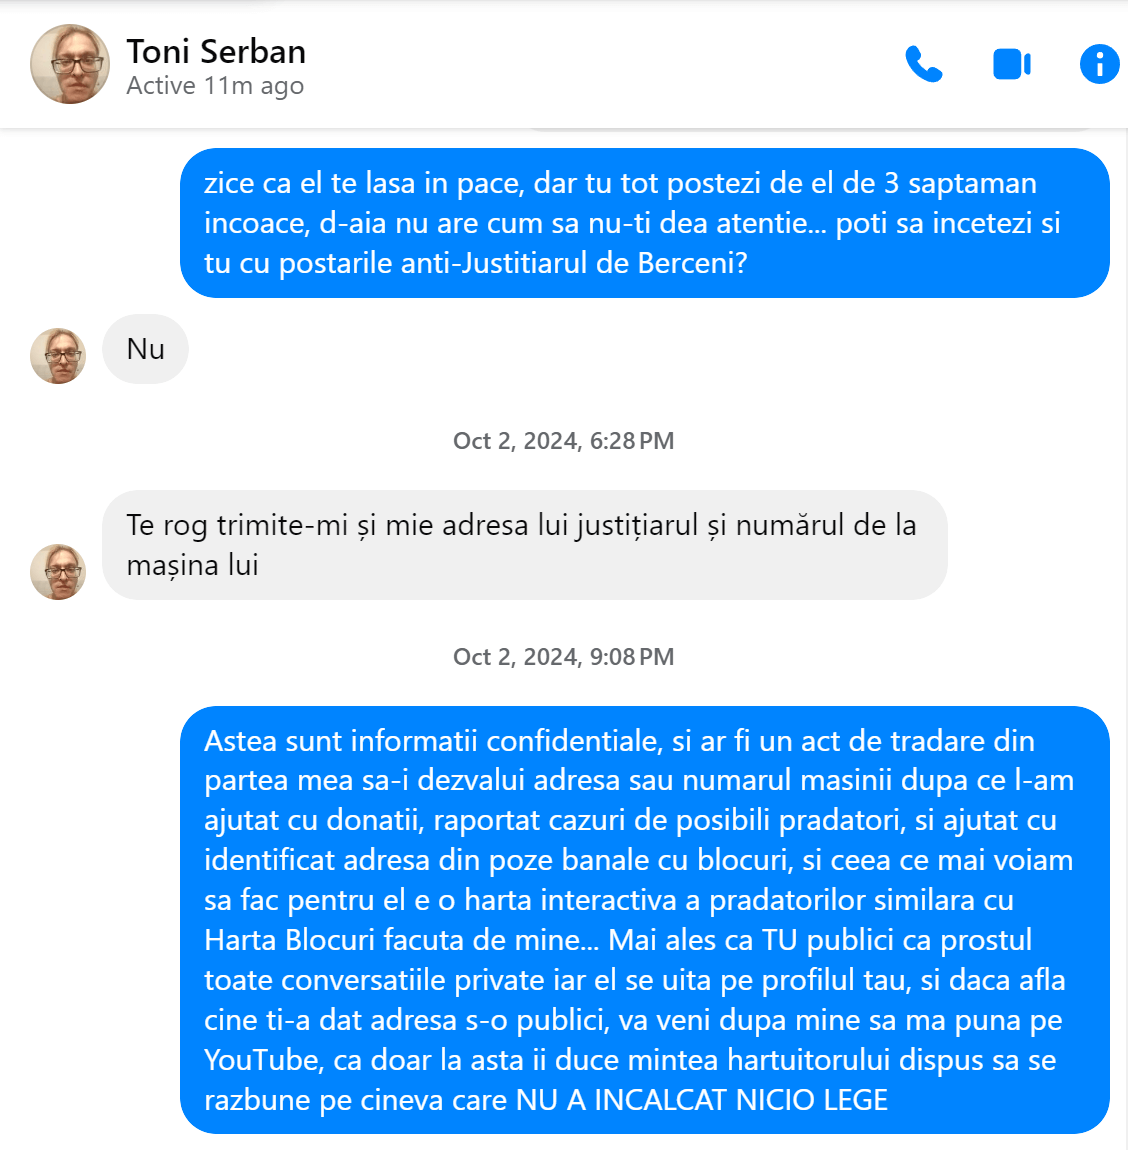Image resolution: width=1128 pixels, height=1150 pixels.
Task: Open the Toni Serban contact name
Action: point(216,52)
